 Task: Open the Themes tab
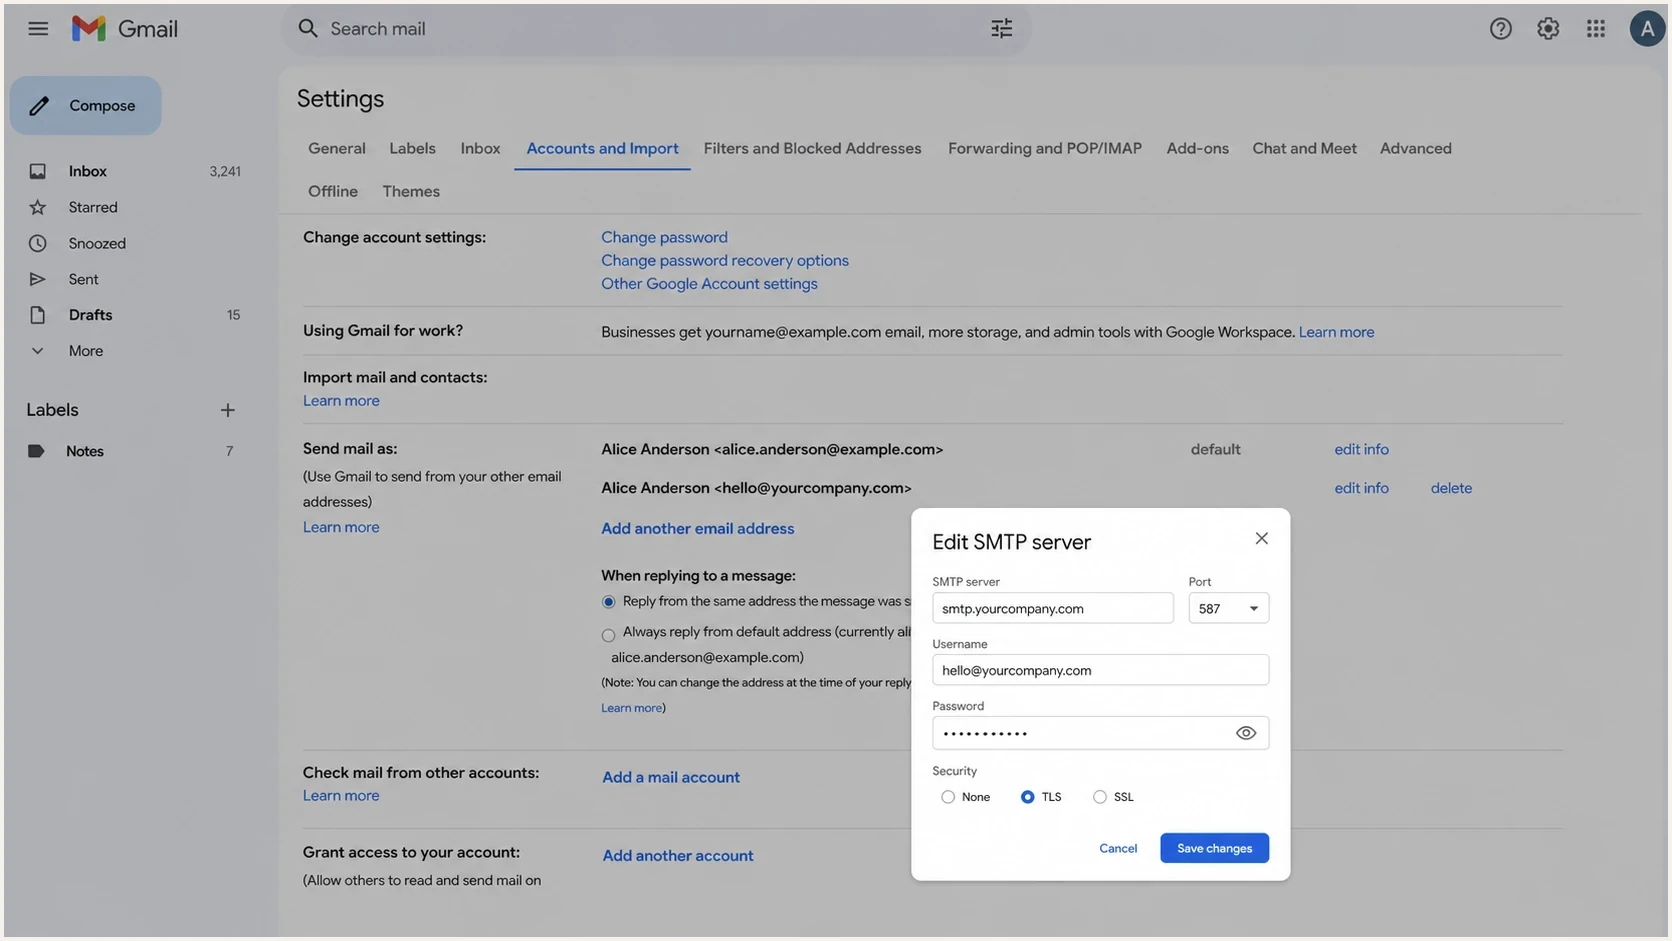point(410,191)
